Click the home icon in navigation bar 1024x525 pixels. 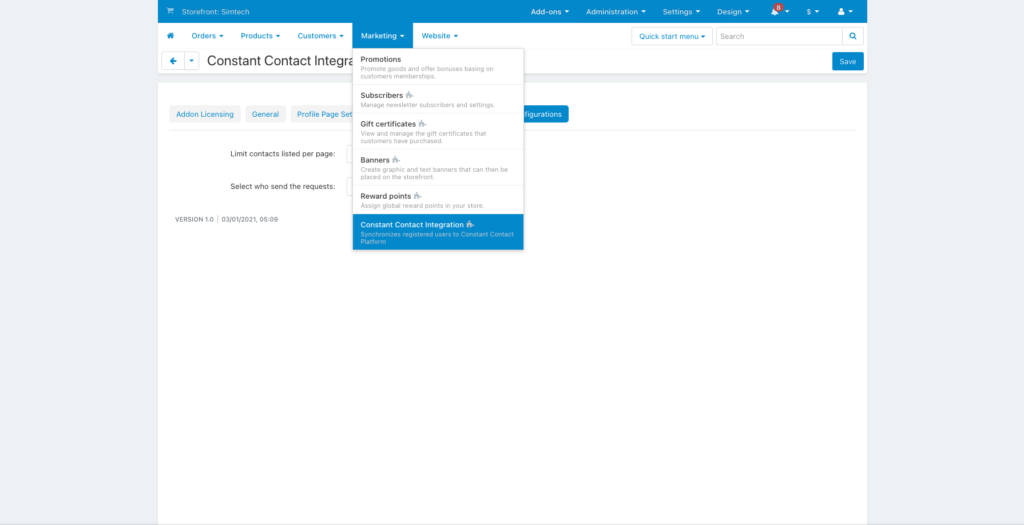[x=170, y=36]
